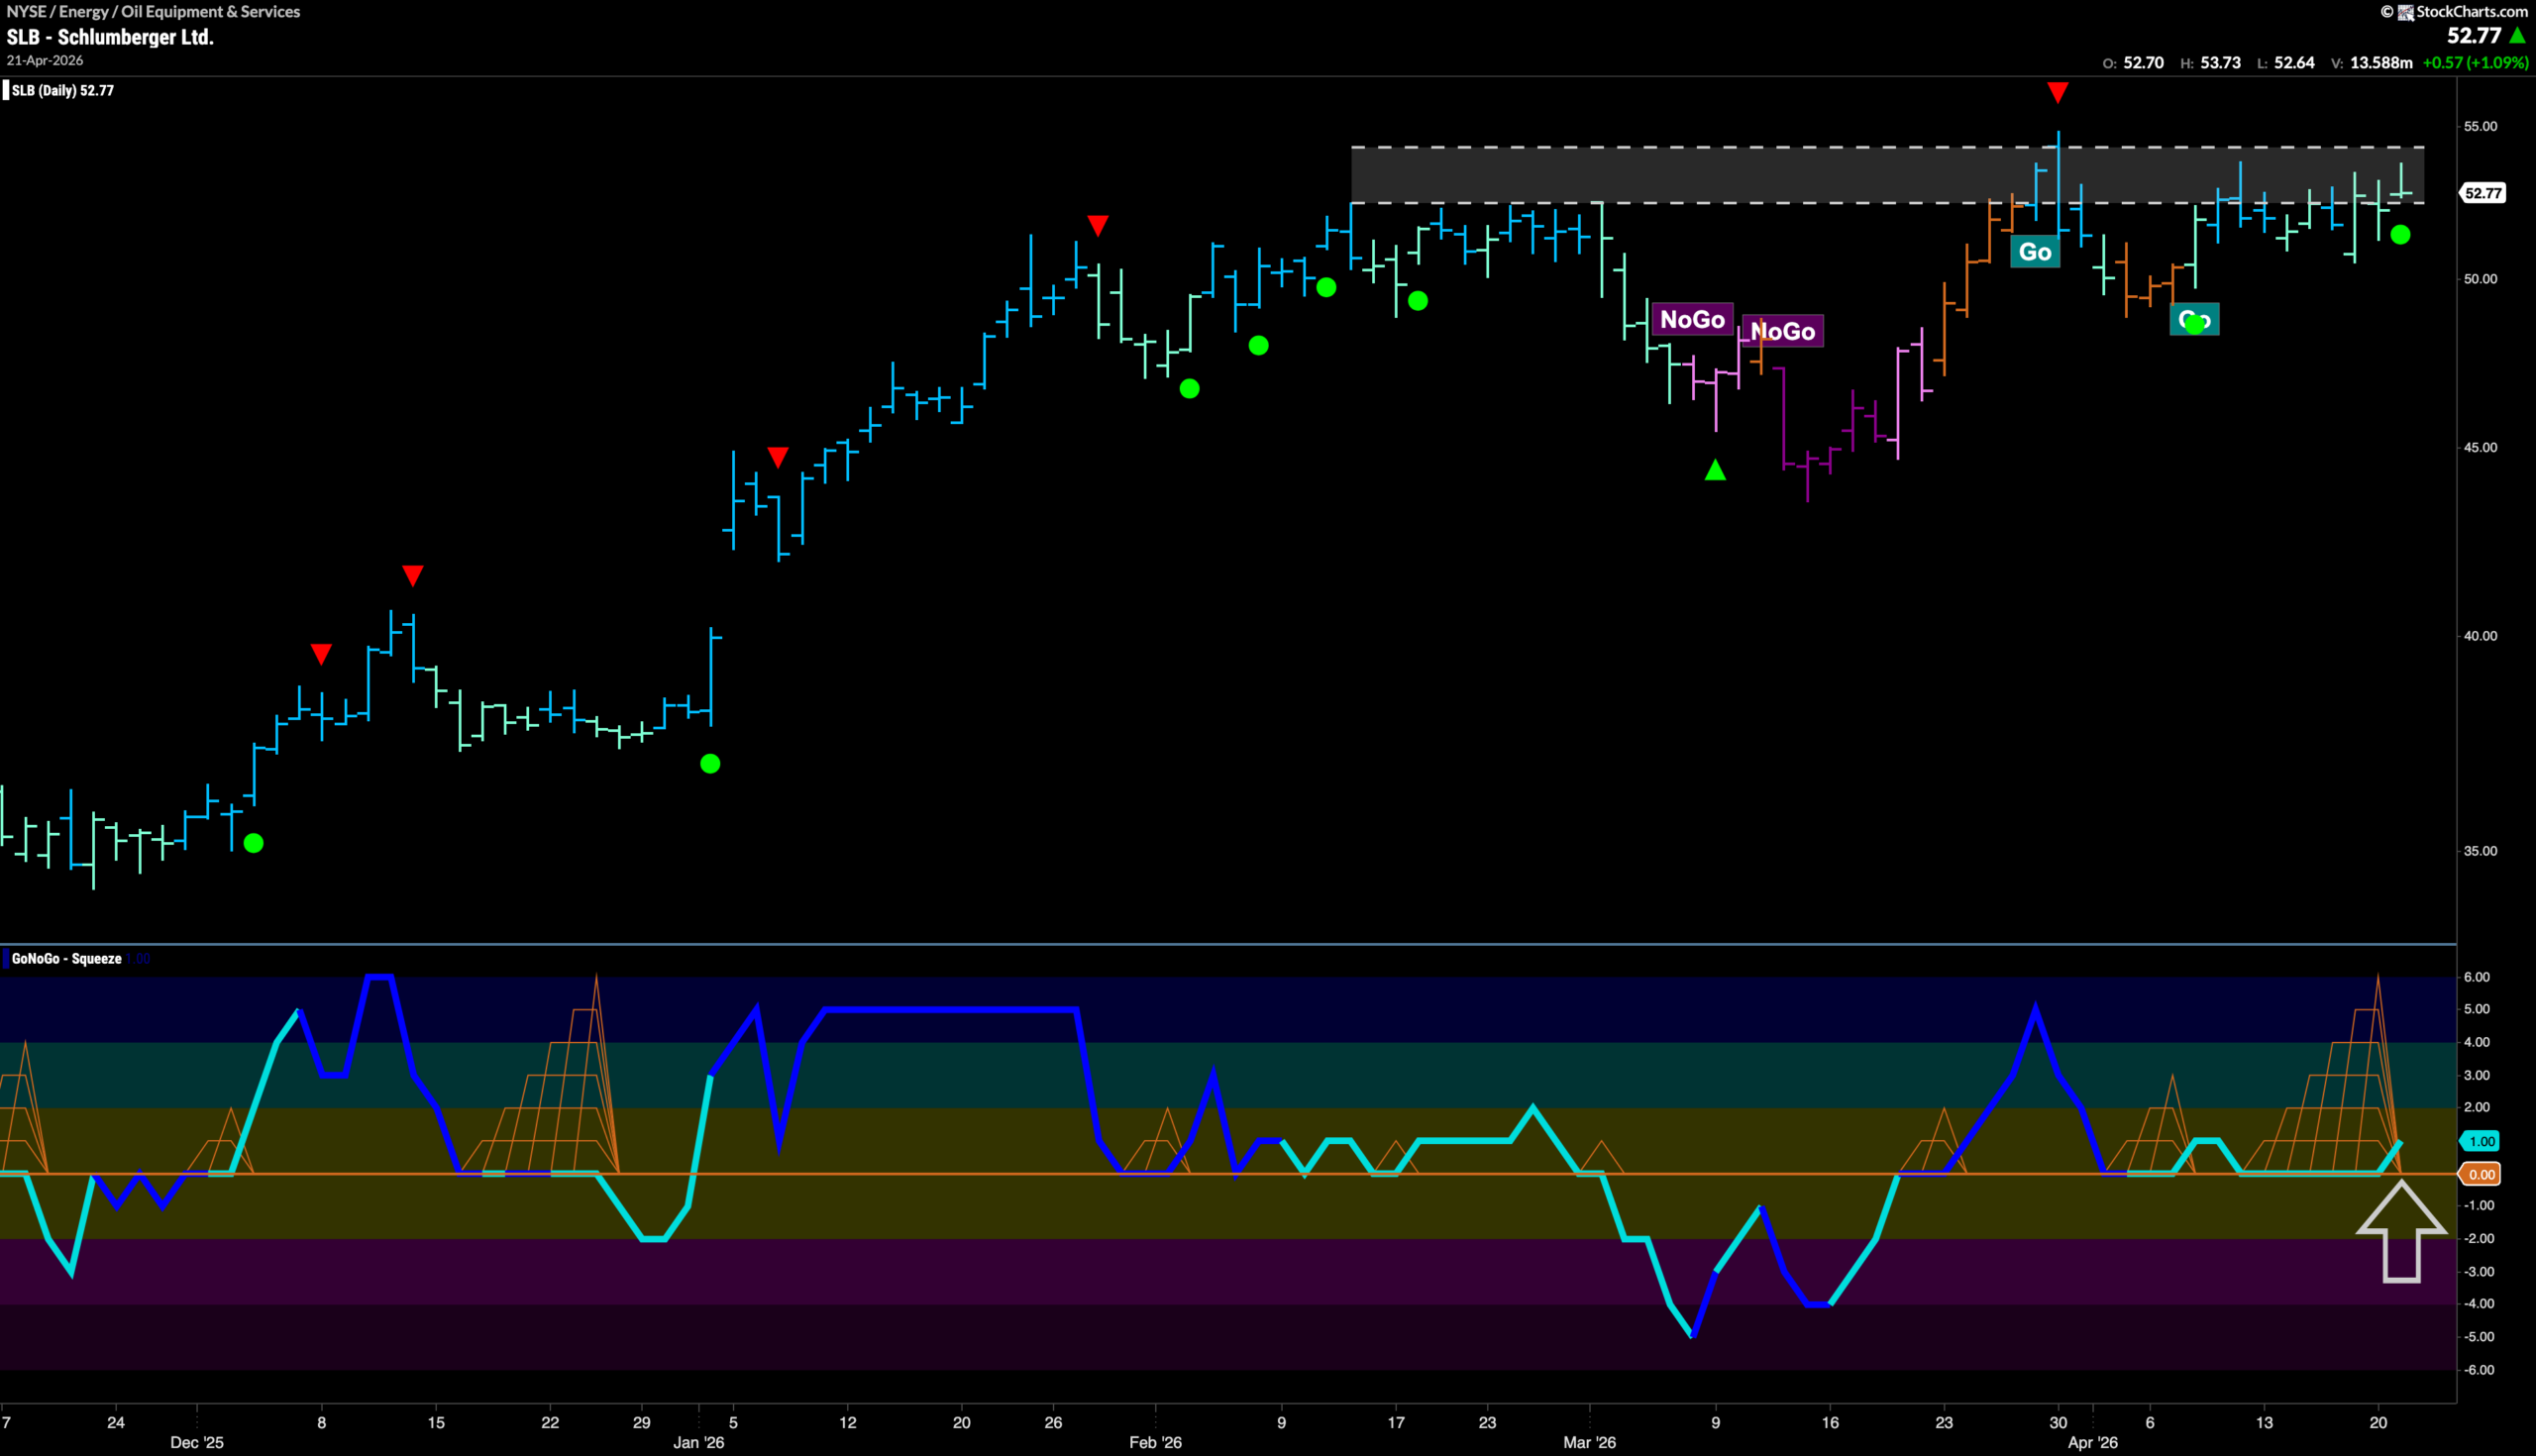
Task: Click the 50.00 price axis label
Action: [x=2480, y=279]
